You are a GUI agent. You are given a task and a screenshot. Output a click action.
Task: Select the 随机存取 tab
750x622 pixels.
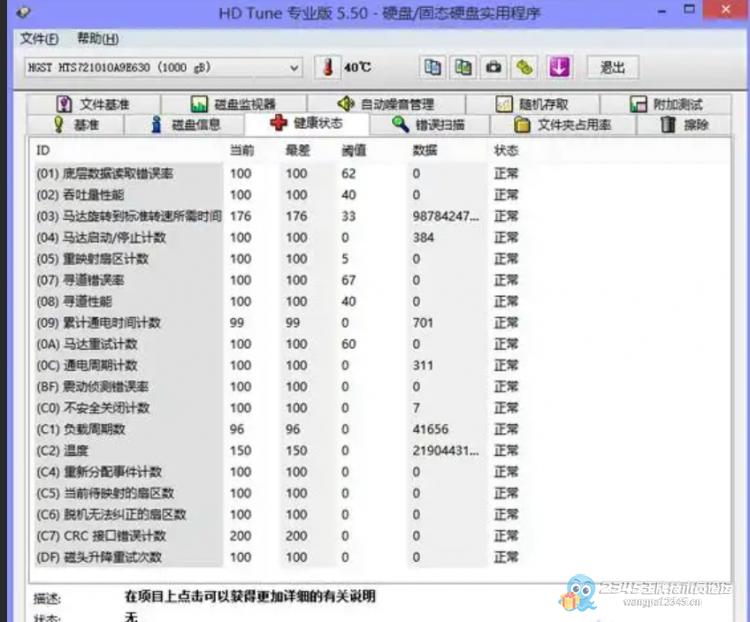(x=532, y=104)
